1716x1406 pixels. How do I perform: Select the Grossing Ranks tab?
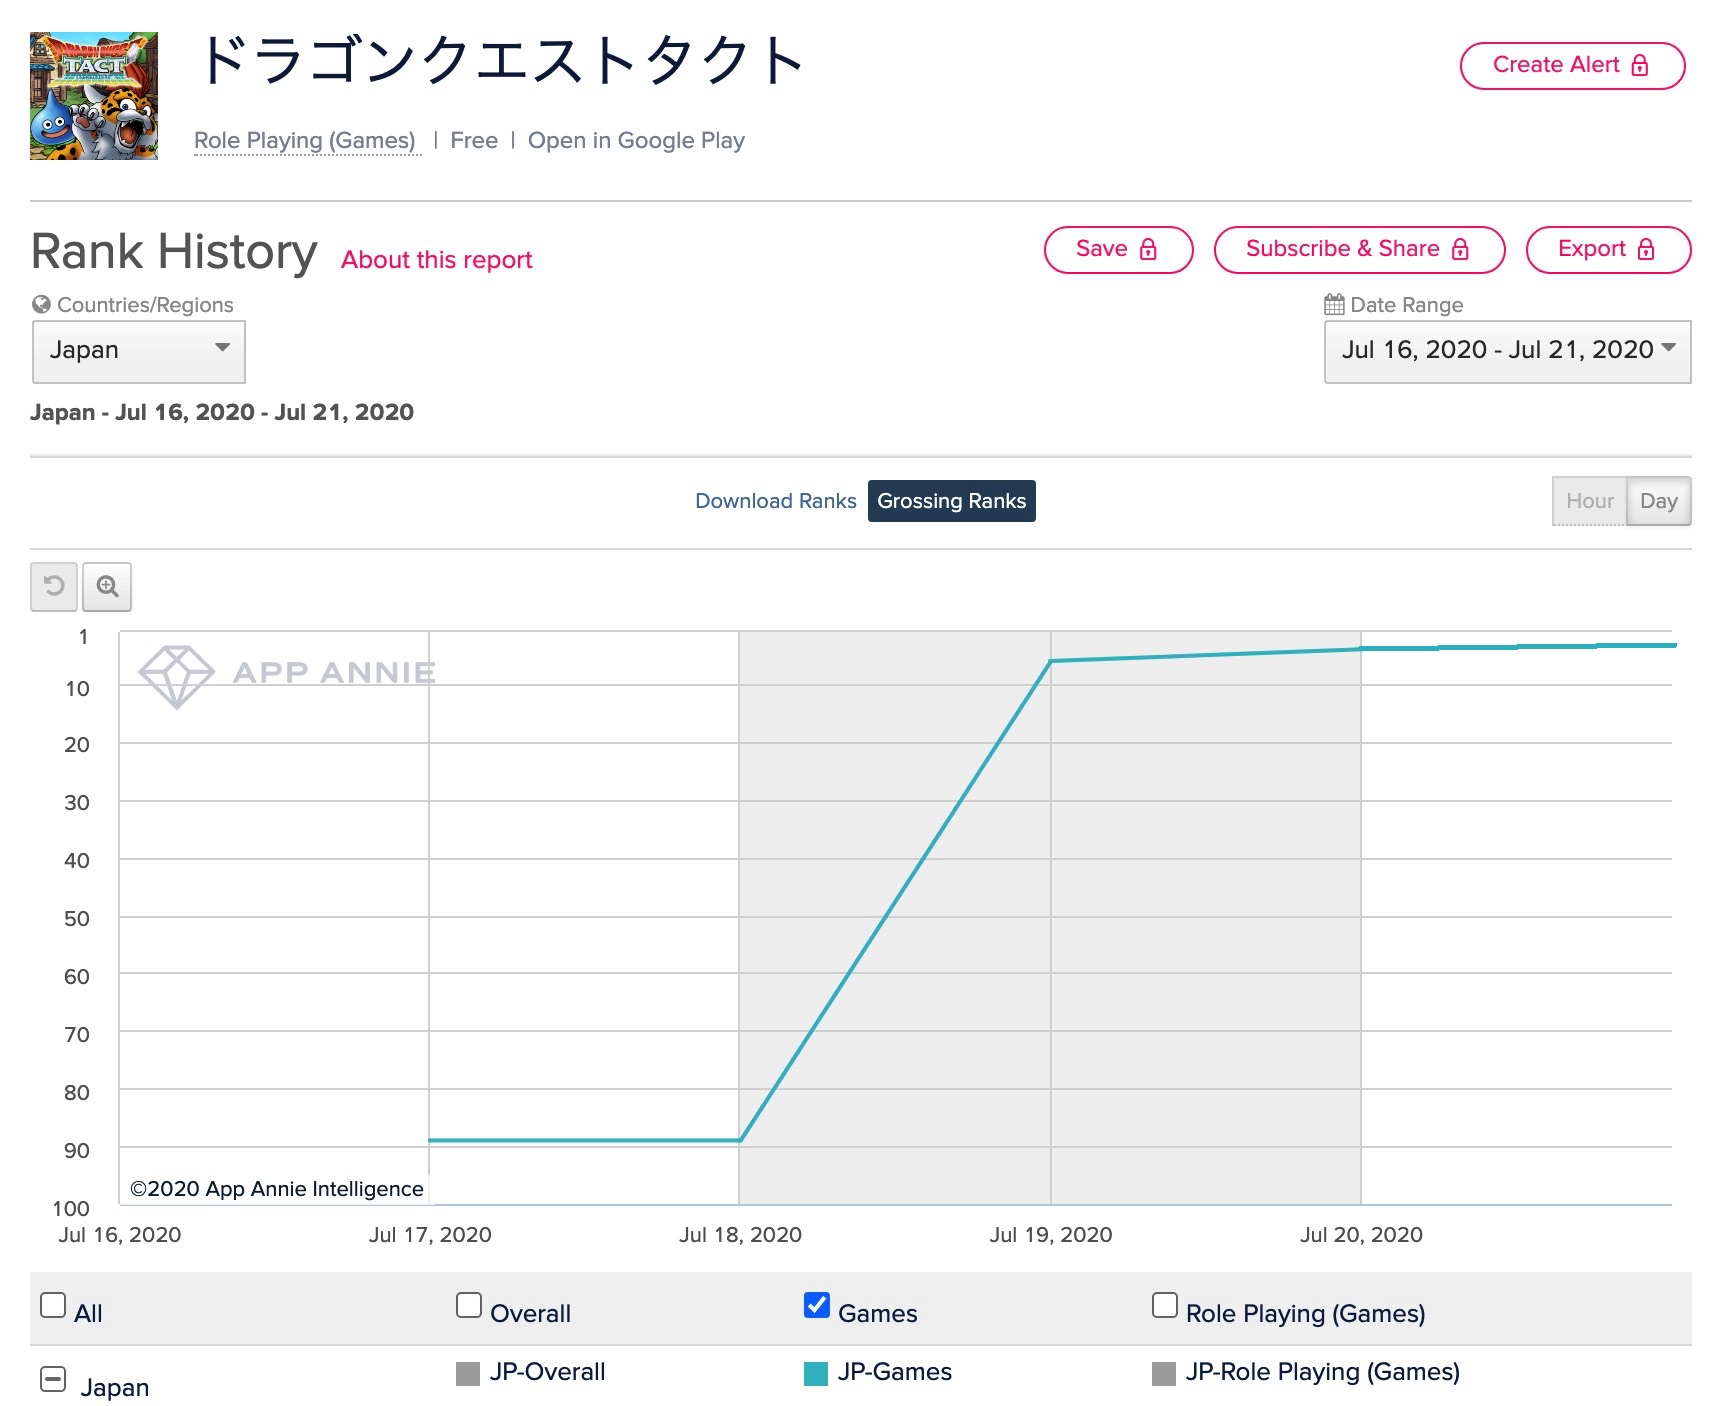[x=952, y=501]
